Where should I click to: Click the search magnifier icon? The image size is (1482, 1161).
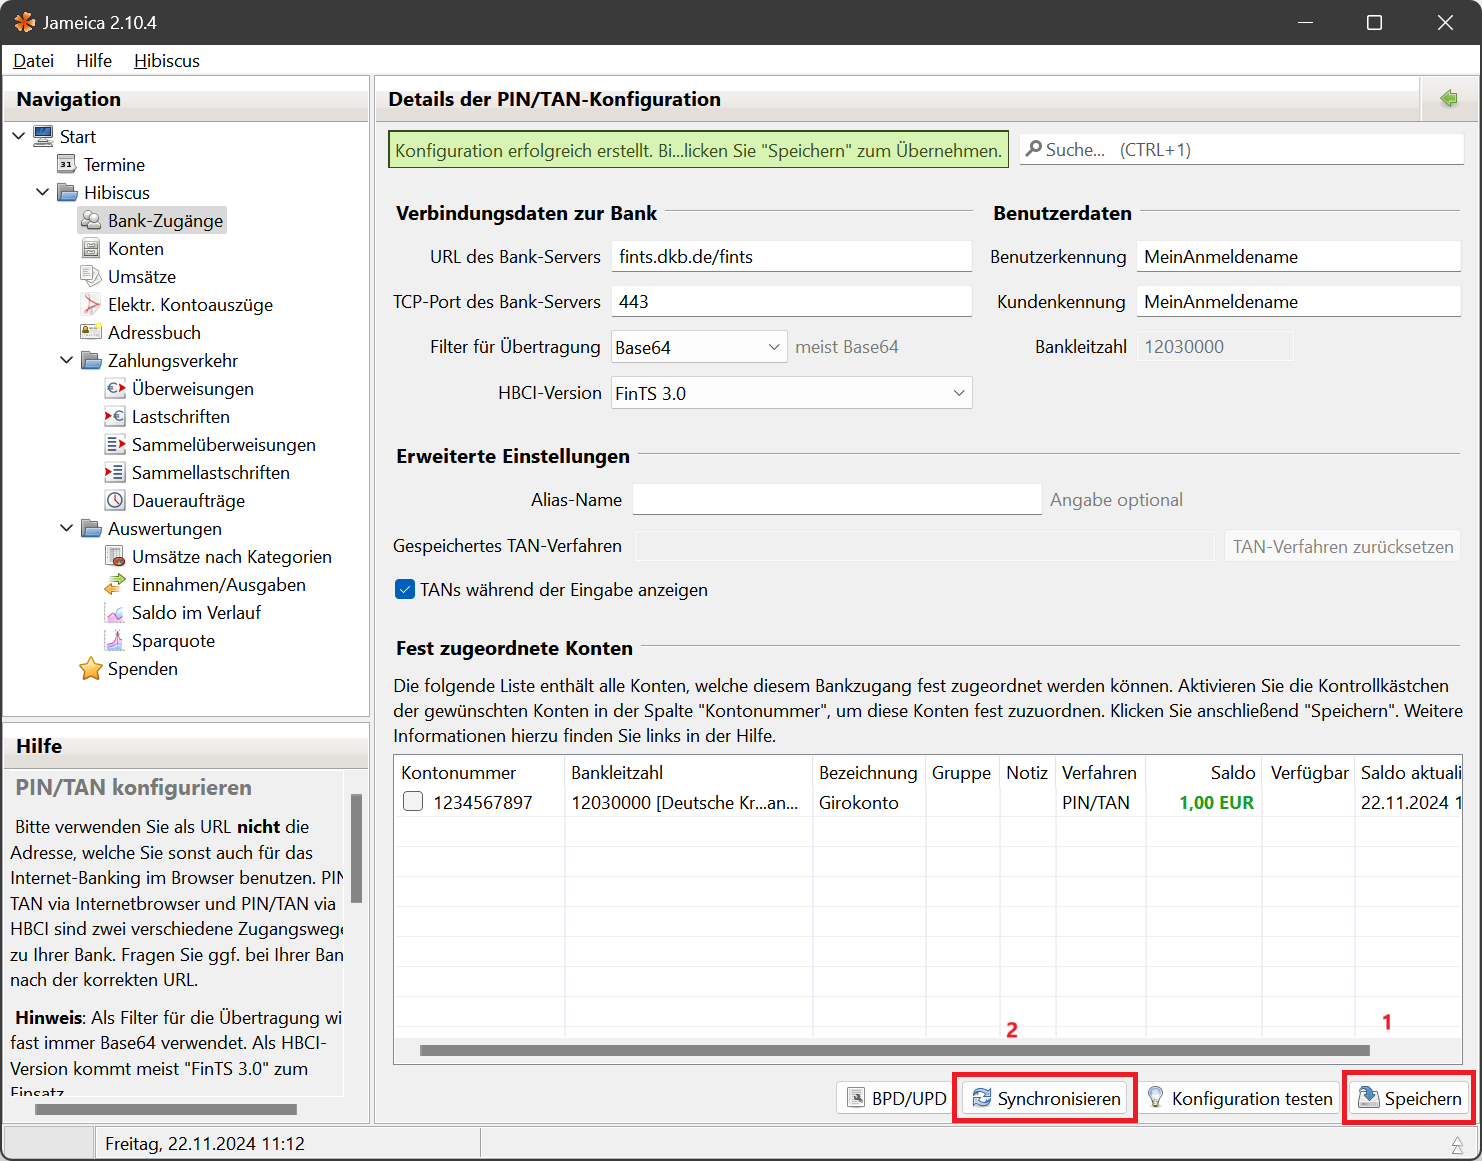click(x=1034, y=149)
